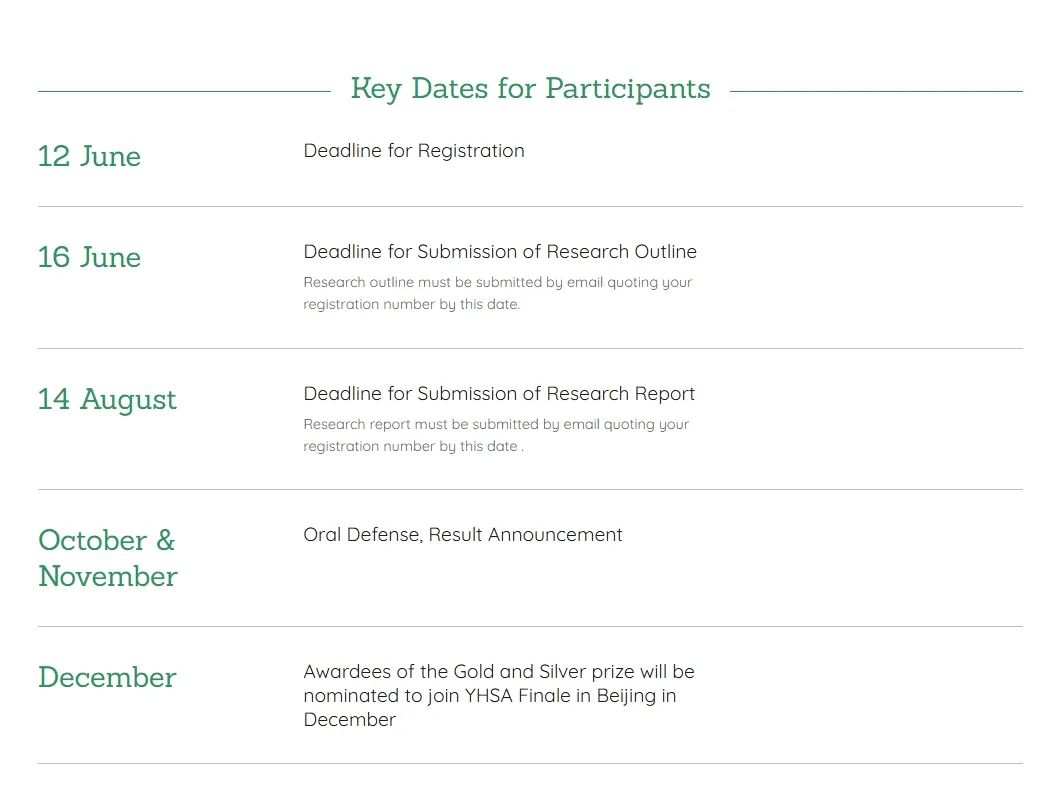Viewport: 1048px width, 808px height.
Task: Click the divider line below 12 June row
Action: [530, 207]
